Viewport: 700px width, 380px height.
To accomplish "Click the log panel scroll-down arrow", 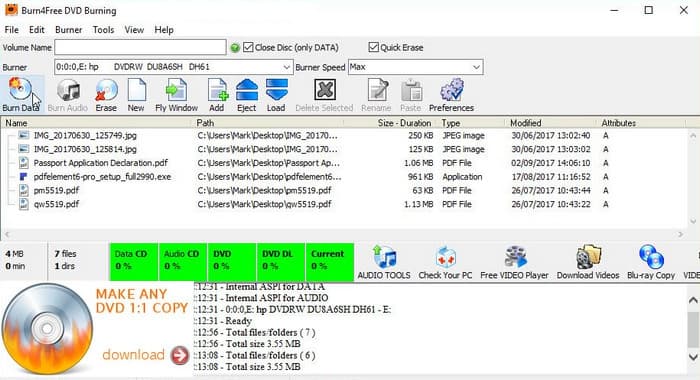I will [693, 357].
